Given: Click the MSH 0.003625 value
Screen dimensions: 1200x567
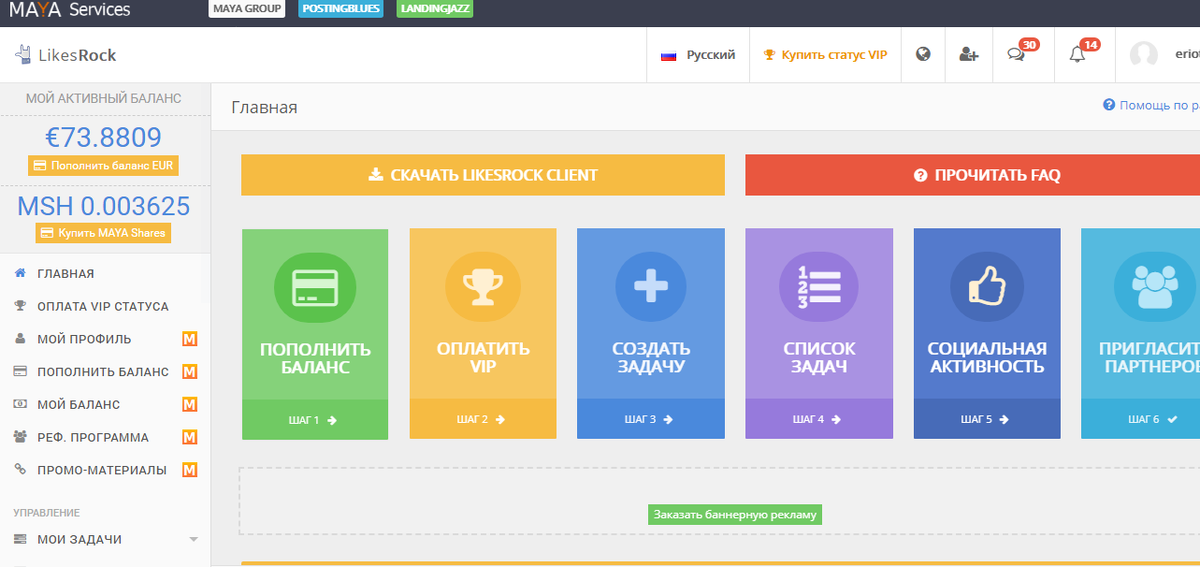Looking at the screenshot, I should coord(104,206).
